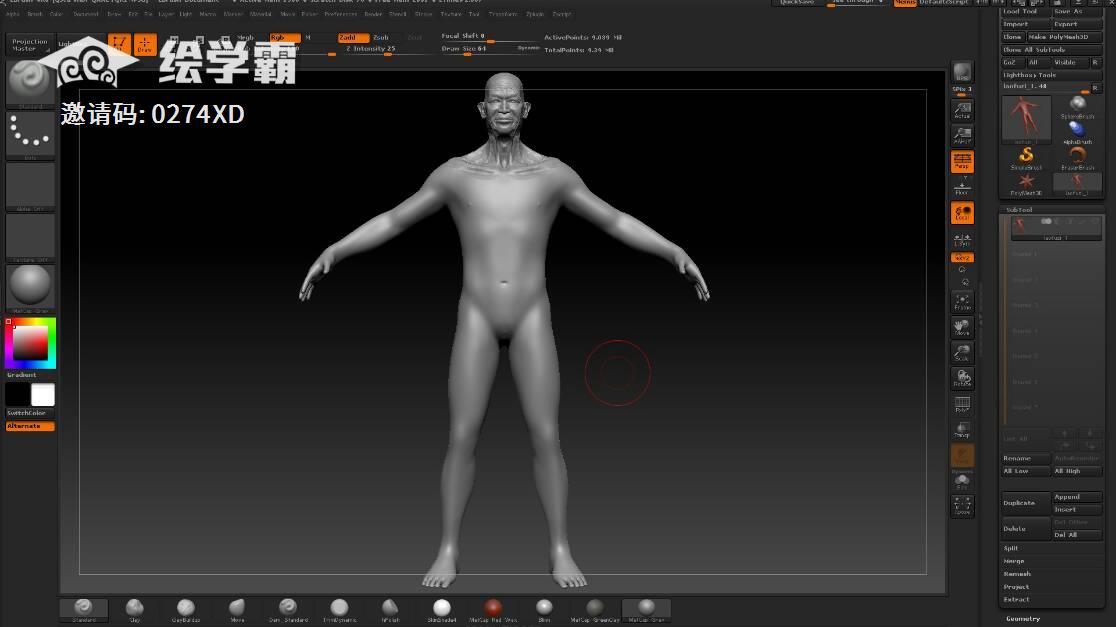
Task: Apply the Blinn material
Action: coord(544,609)
